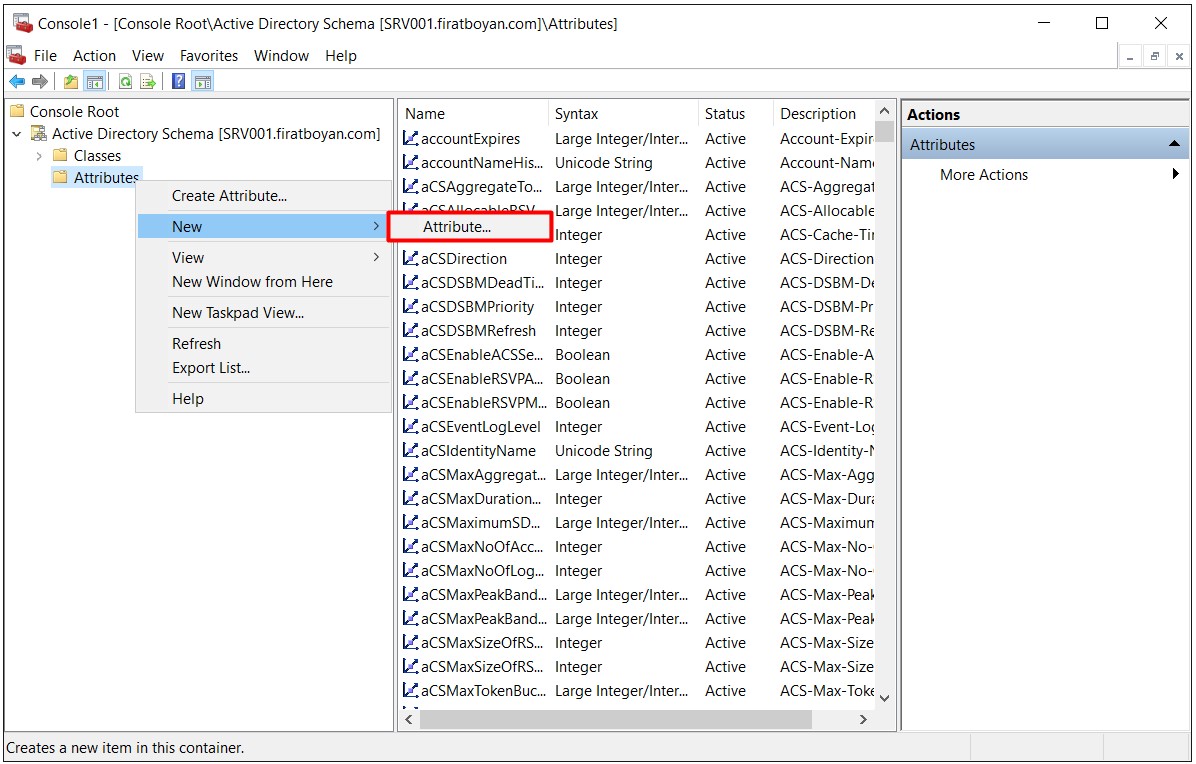Select Attribute... in the New submenu
This screenshot has width=1196, height=764.
pyautogui.click(x=468, y=226)
